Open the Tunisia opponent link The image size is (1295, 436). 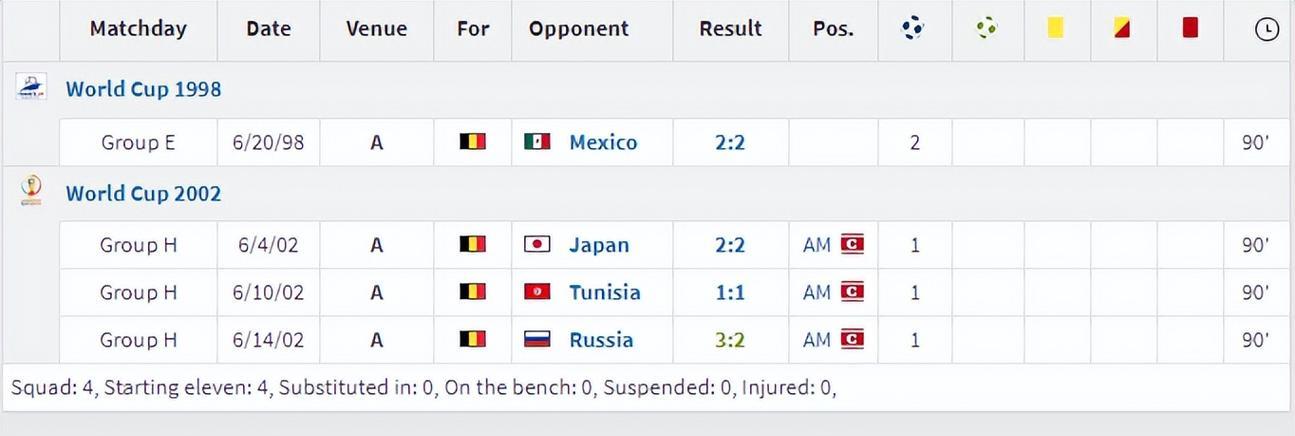605,292
